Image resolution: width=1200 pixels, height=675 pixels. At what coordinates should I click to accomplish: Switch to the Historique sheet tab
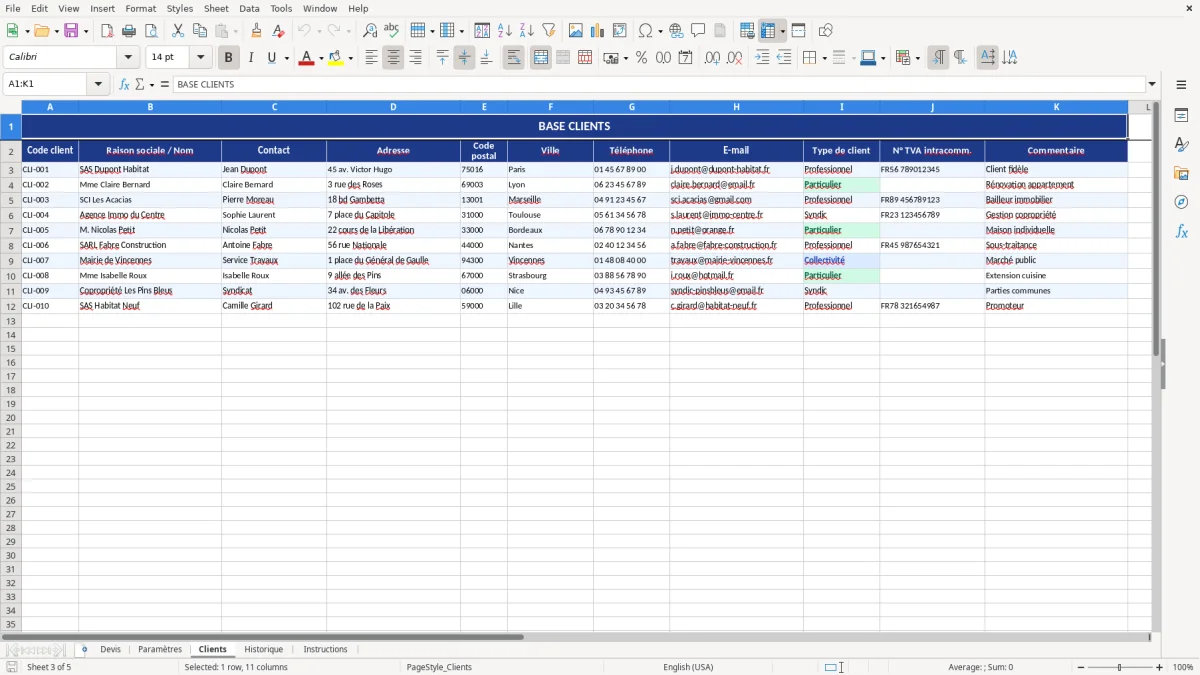(264, 649)
